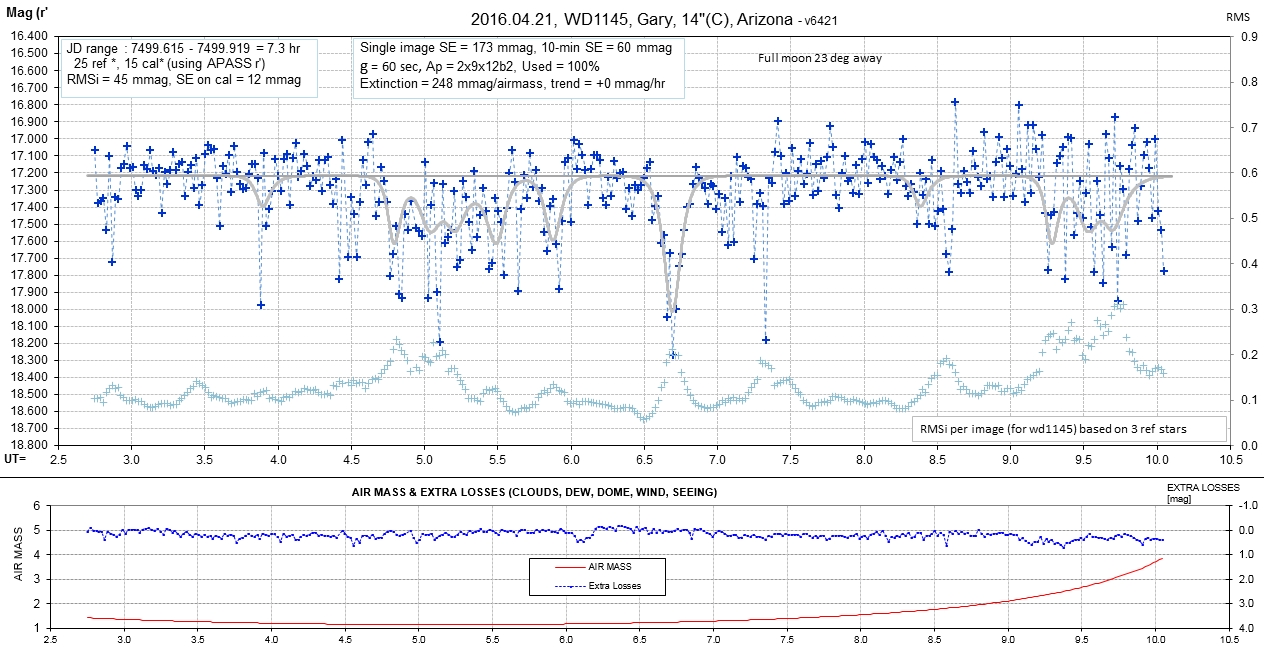This screenshot has width=1264, height=651.
Task: Click the 8.0 tick on the lower chart's time axis
Action: click(x=861, y=639)
